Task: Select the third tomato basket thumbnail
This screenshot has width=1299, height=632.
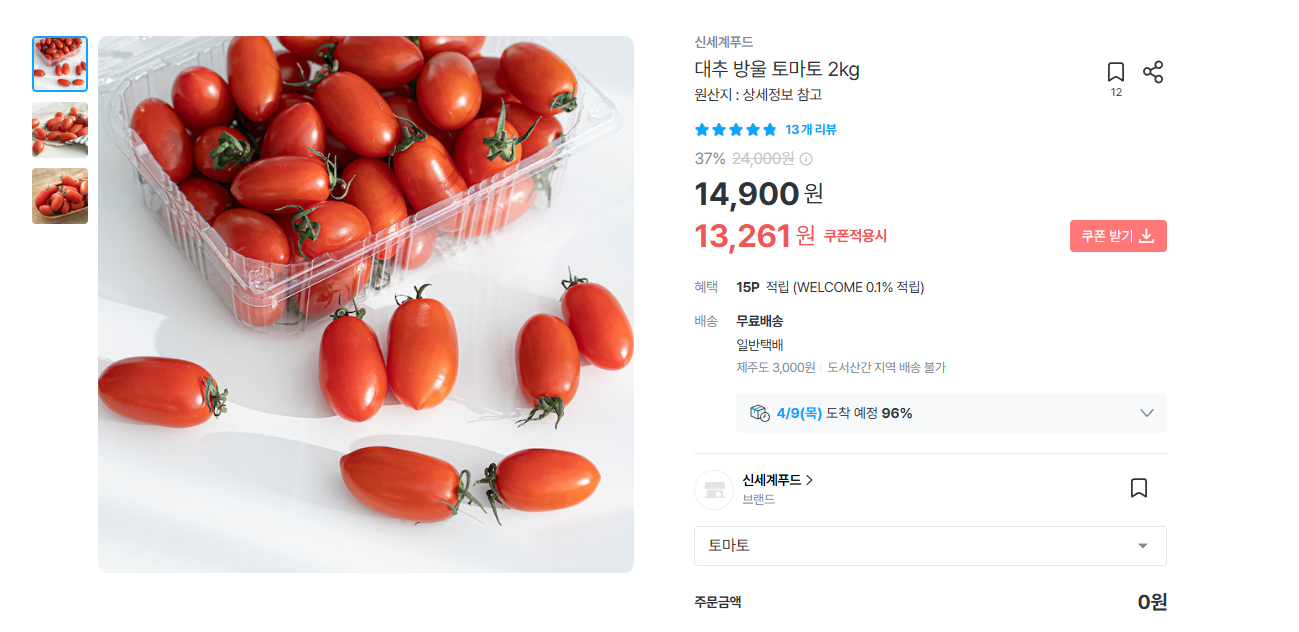Action: click(x=60, y=196)
